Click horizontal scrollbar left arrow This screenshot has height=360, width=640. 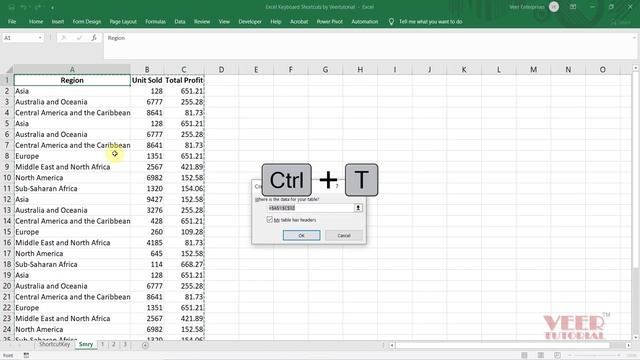[392, 345]
